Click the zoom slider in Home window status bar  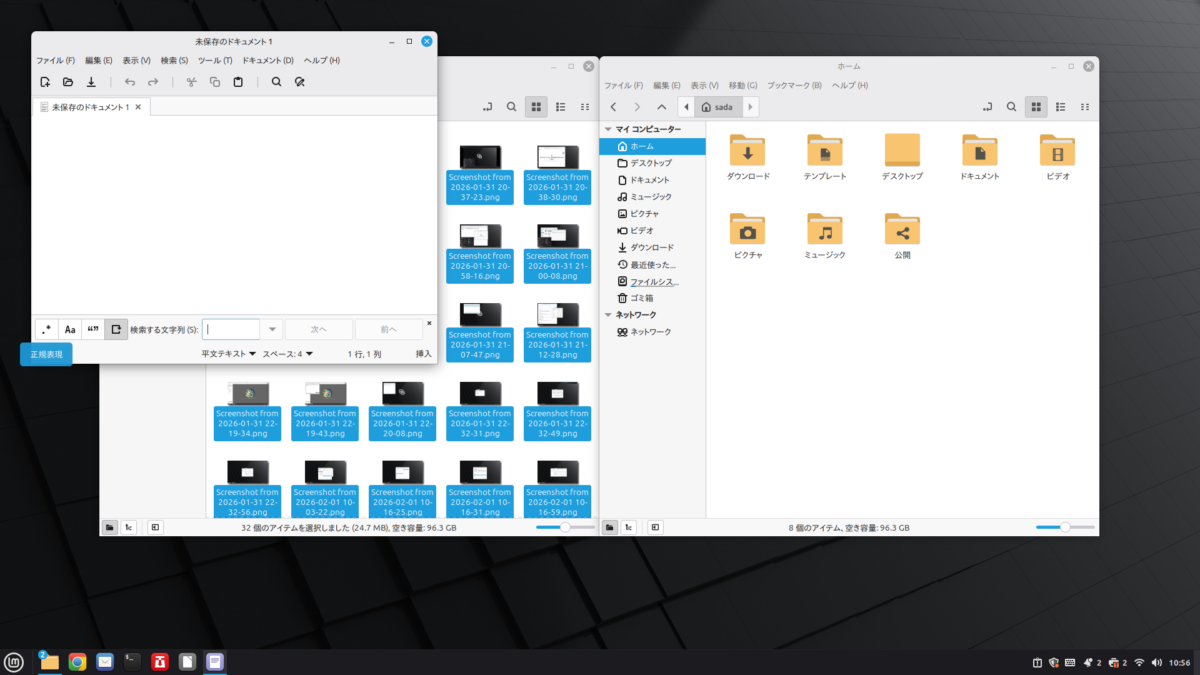click(x=1065, y=527)
